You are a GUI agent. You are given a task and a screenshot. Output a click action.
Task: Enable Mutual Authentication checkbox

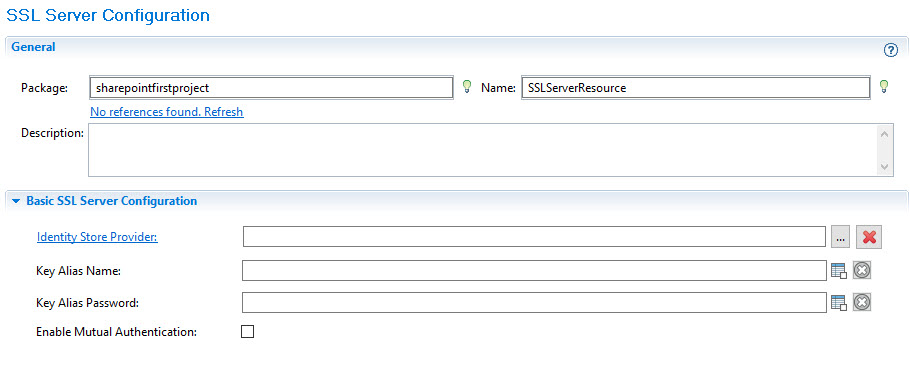(x=248, y=332)
